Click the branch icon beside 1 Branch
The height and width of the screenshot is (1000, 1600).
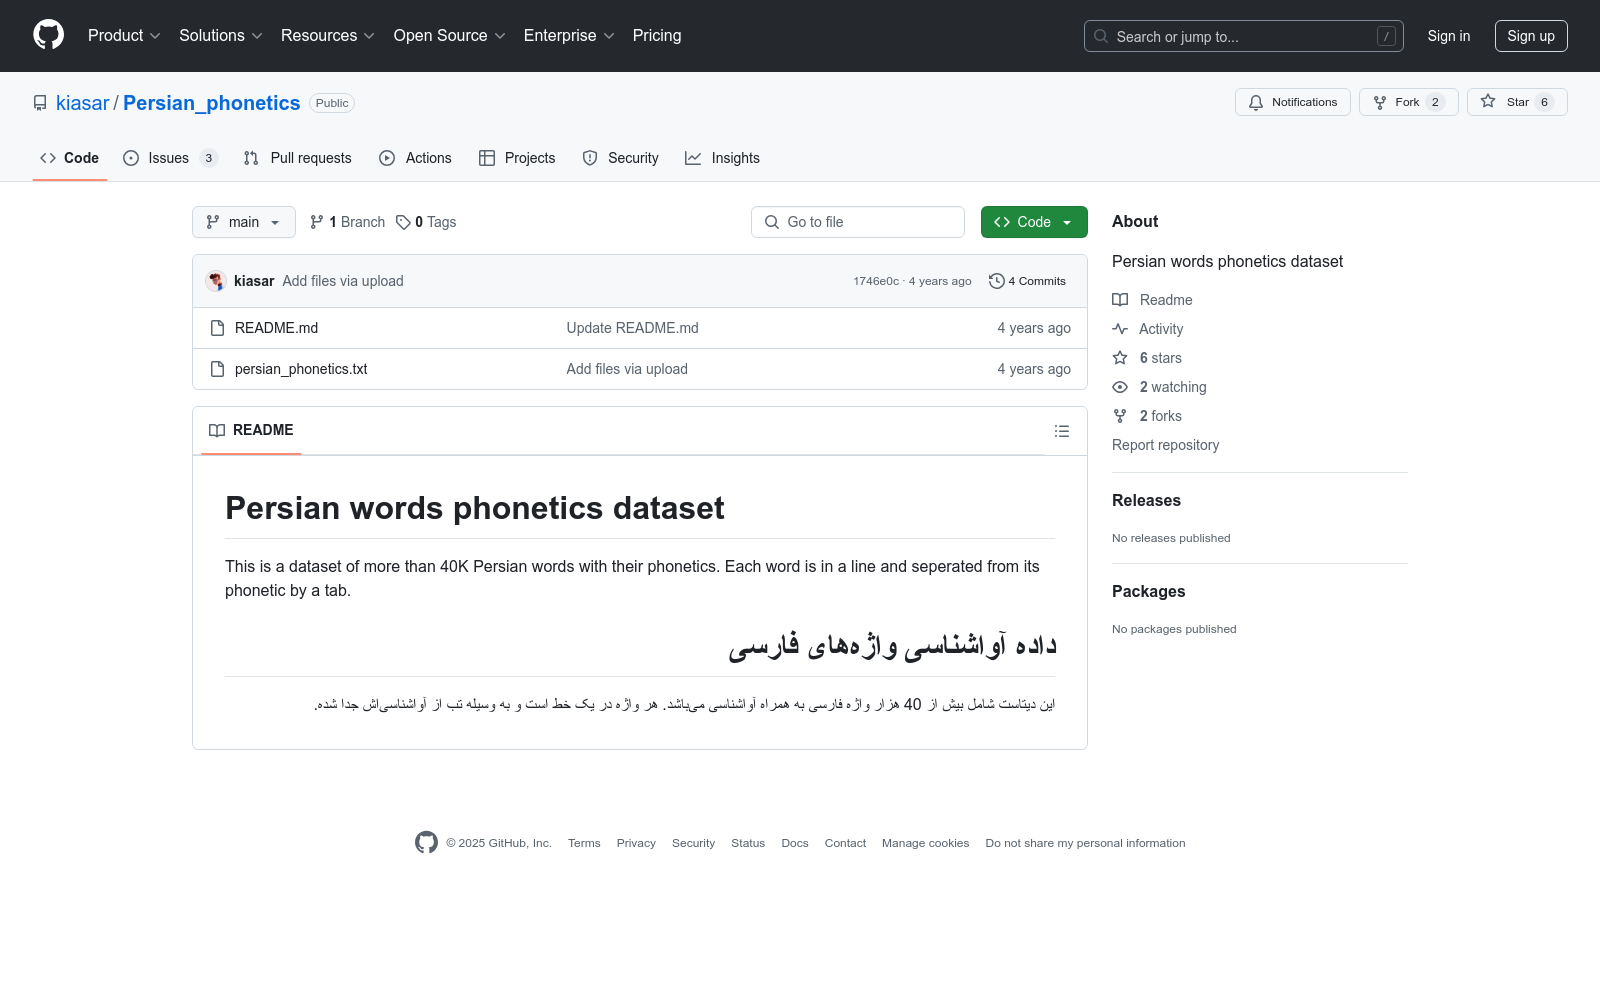click(x=317, y=222)
